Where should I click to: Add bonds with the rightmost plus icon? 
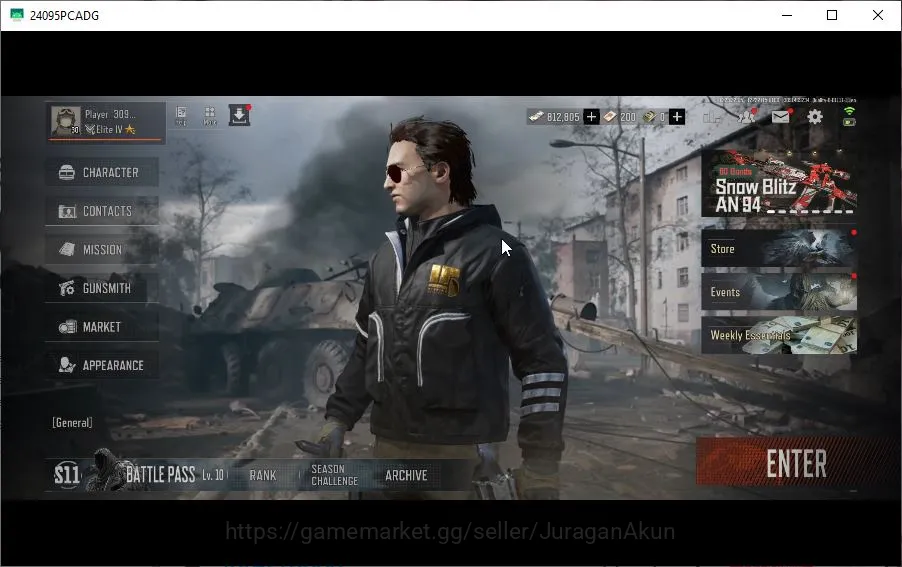click(677, 117)
